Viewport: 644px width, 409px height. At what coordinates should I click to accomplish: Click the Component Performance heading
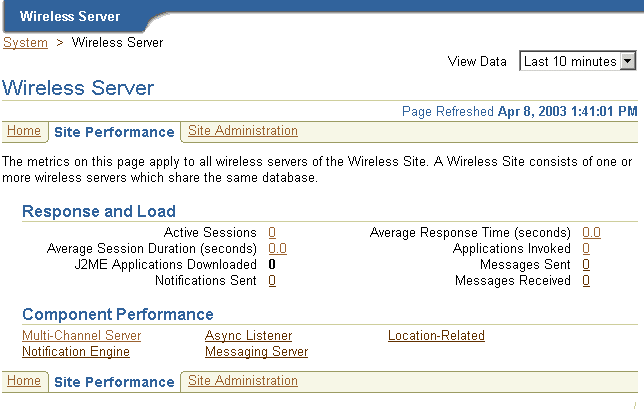tap(118, 314)
